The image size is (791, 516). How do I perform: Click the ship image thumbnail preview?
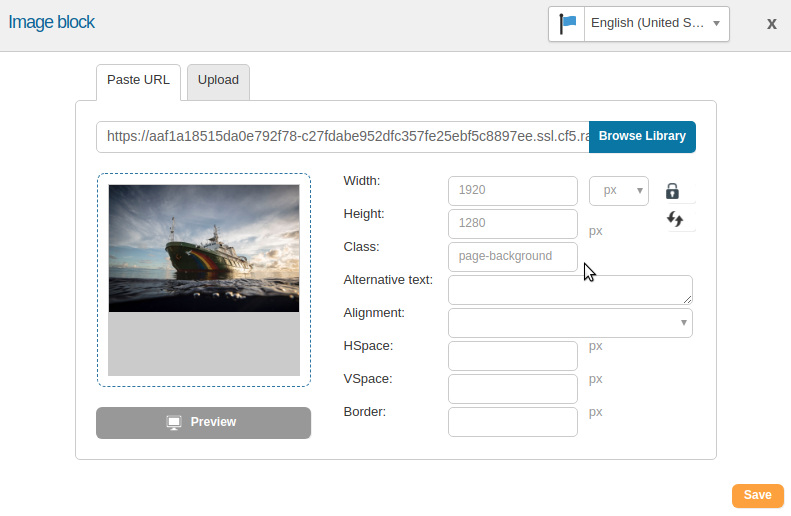click(x=204, y=248)
